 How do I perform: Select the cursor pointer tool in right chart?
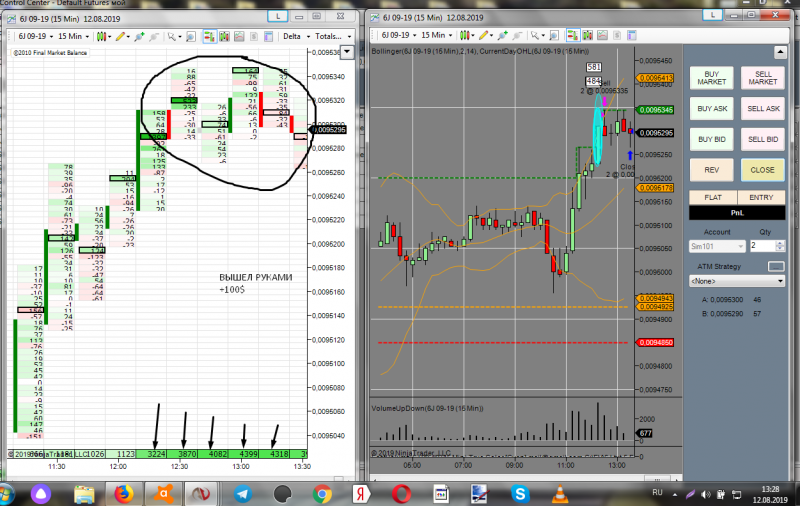click(535, 35)
